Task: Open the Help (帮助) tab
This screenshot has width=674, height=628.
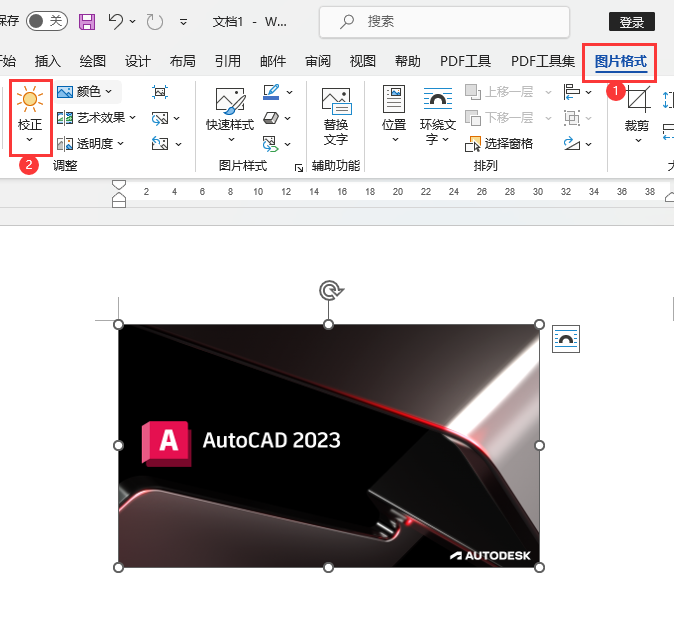Action: (x=407, y=61)
